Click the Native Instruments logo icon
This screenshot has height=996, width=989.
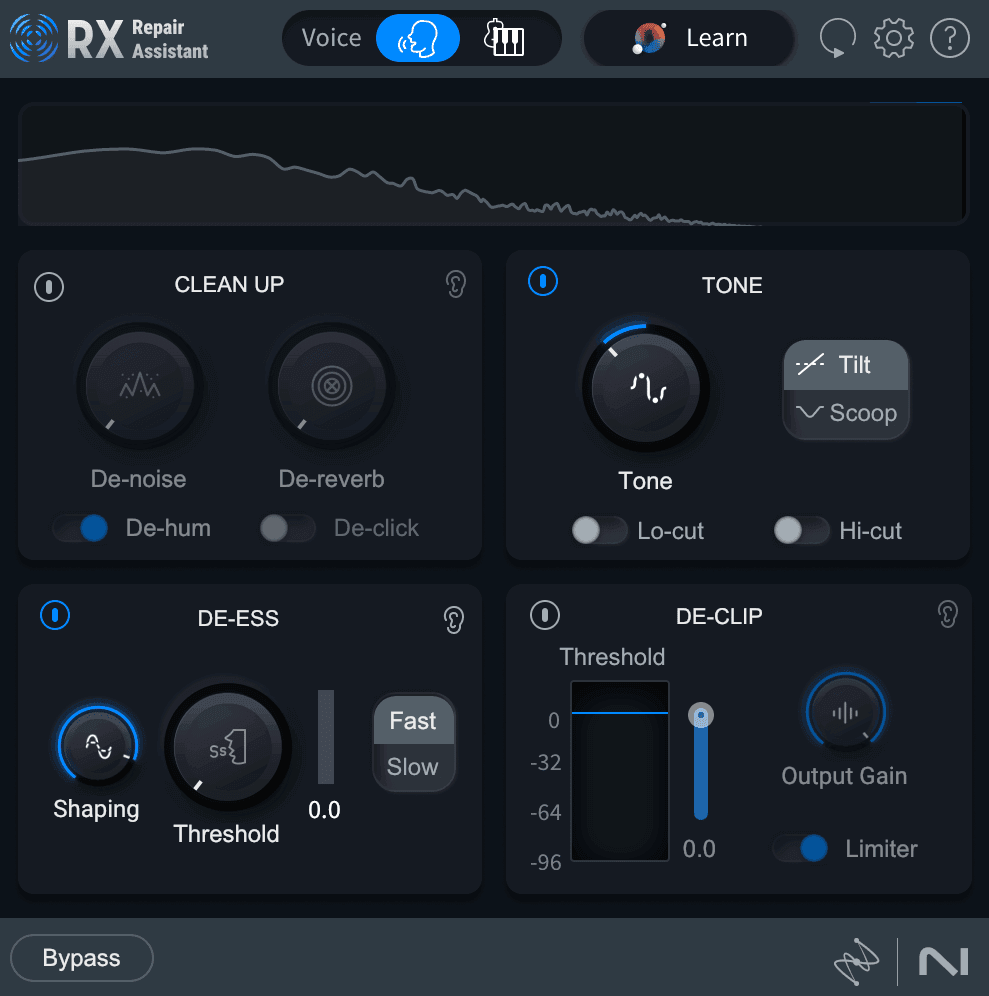[x=943, y=961]
